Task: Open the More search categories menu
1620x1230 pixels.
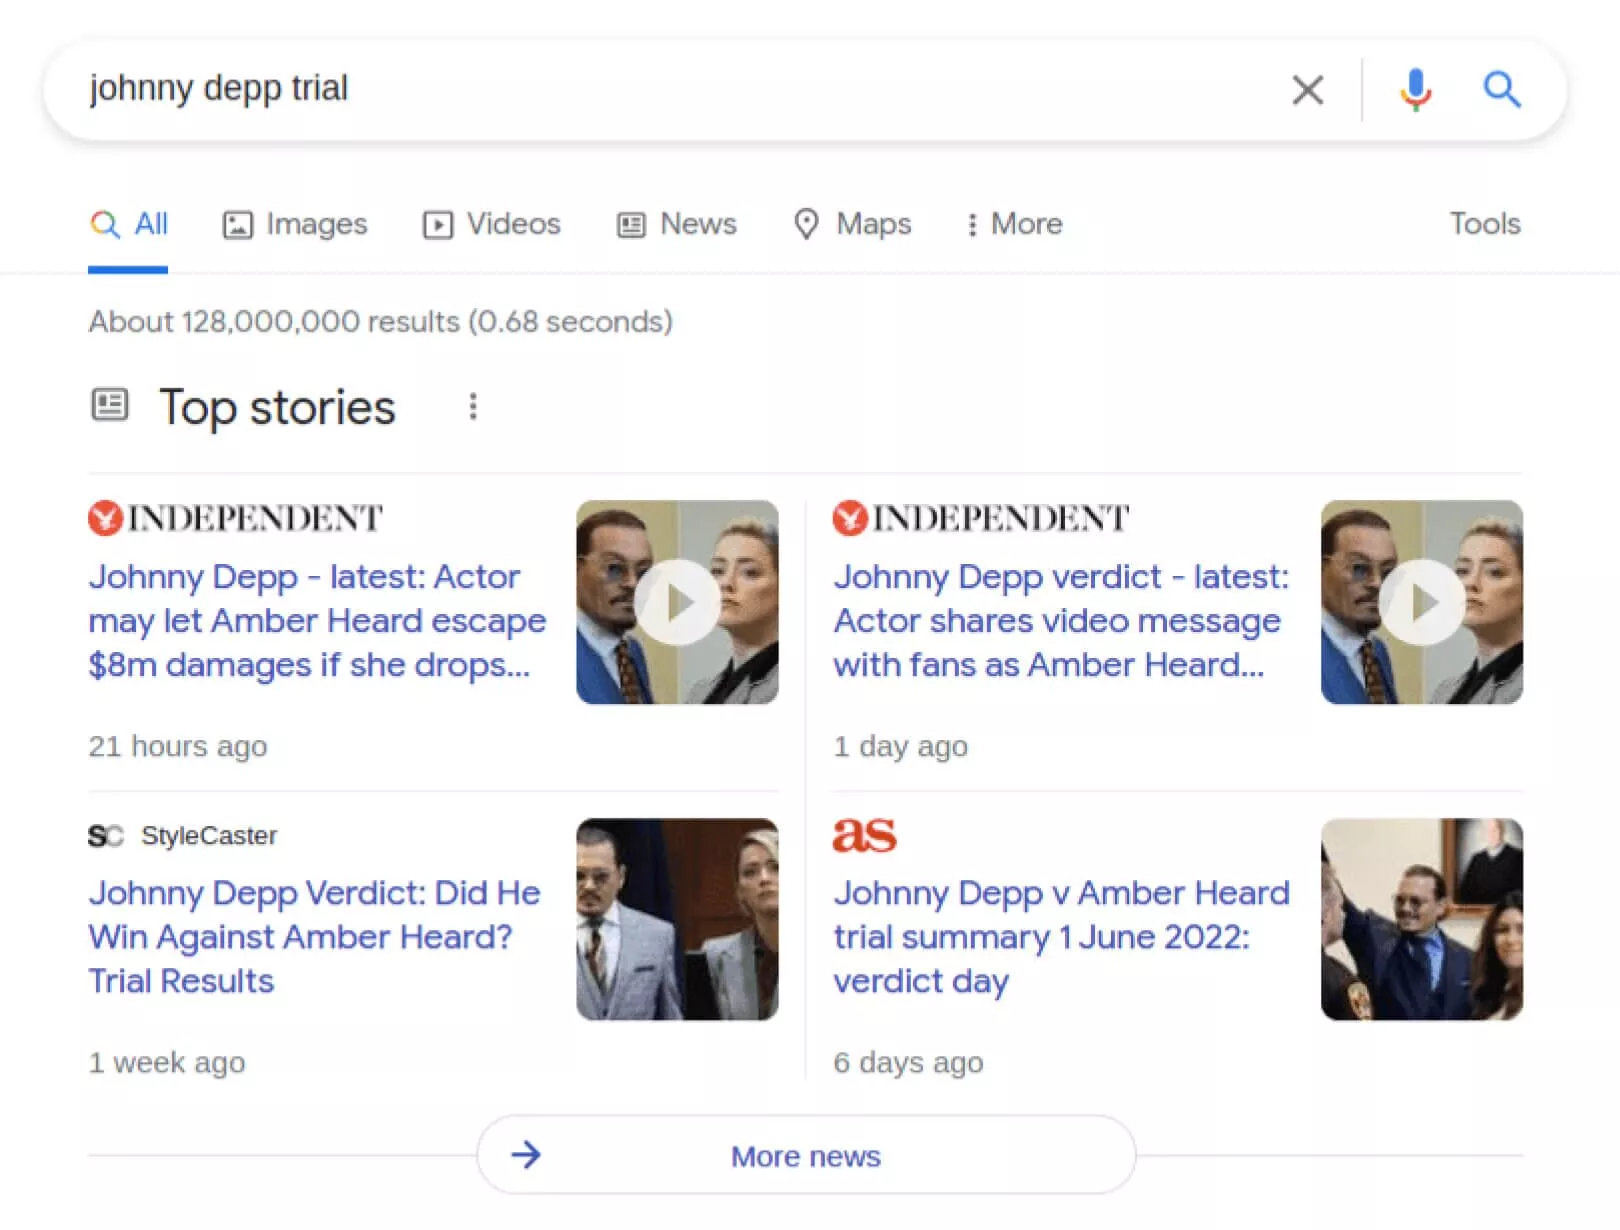Action: click(1014, 224)
